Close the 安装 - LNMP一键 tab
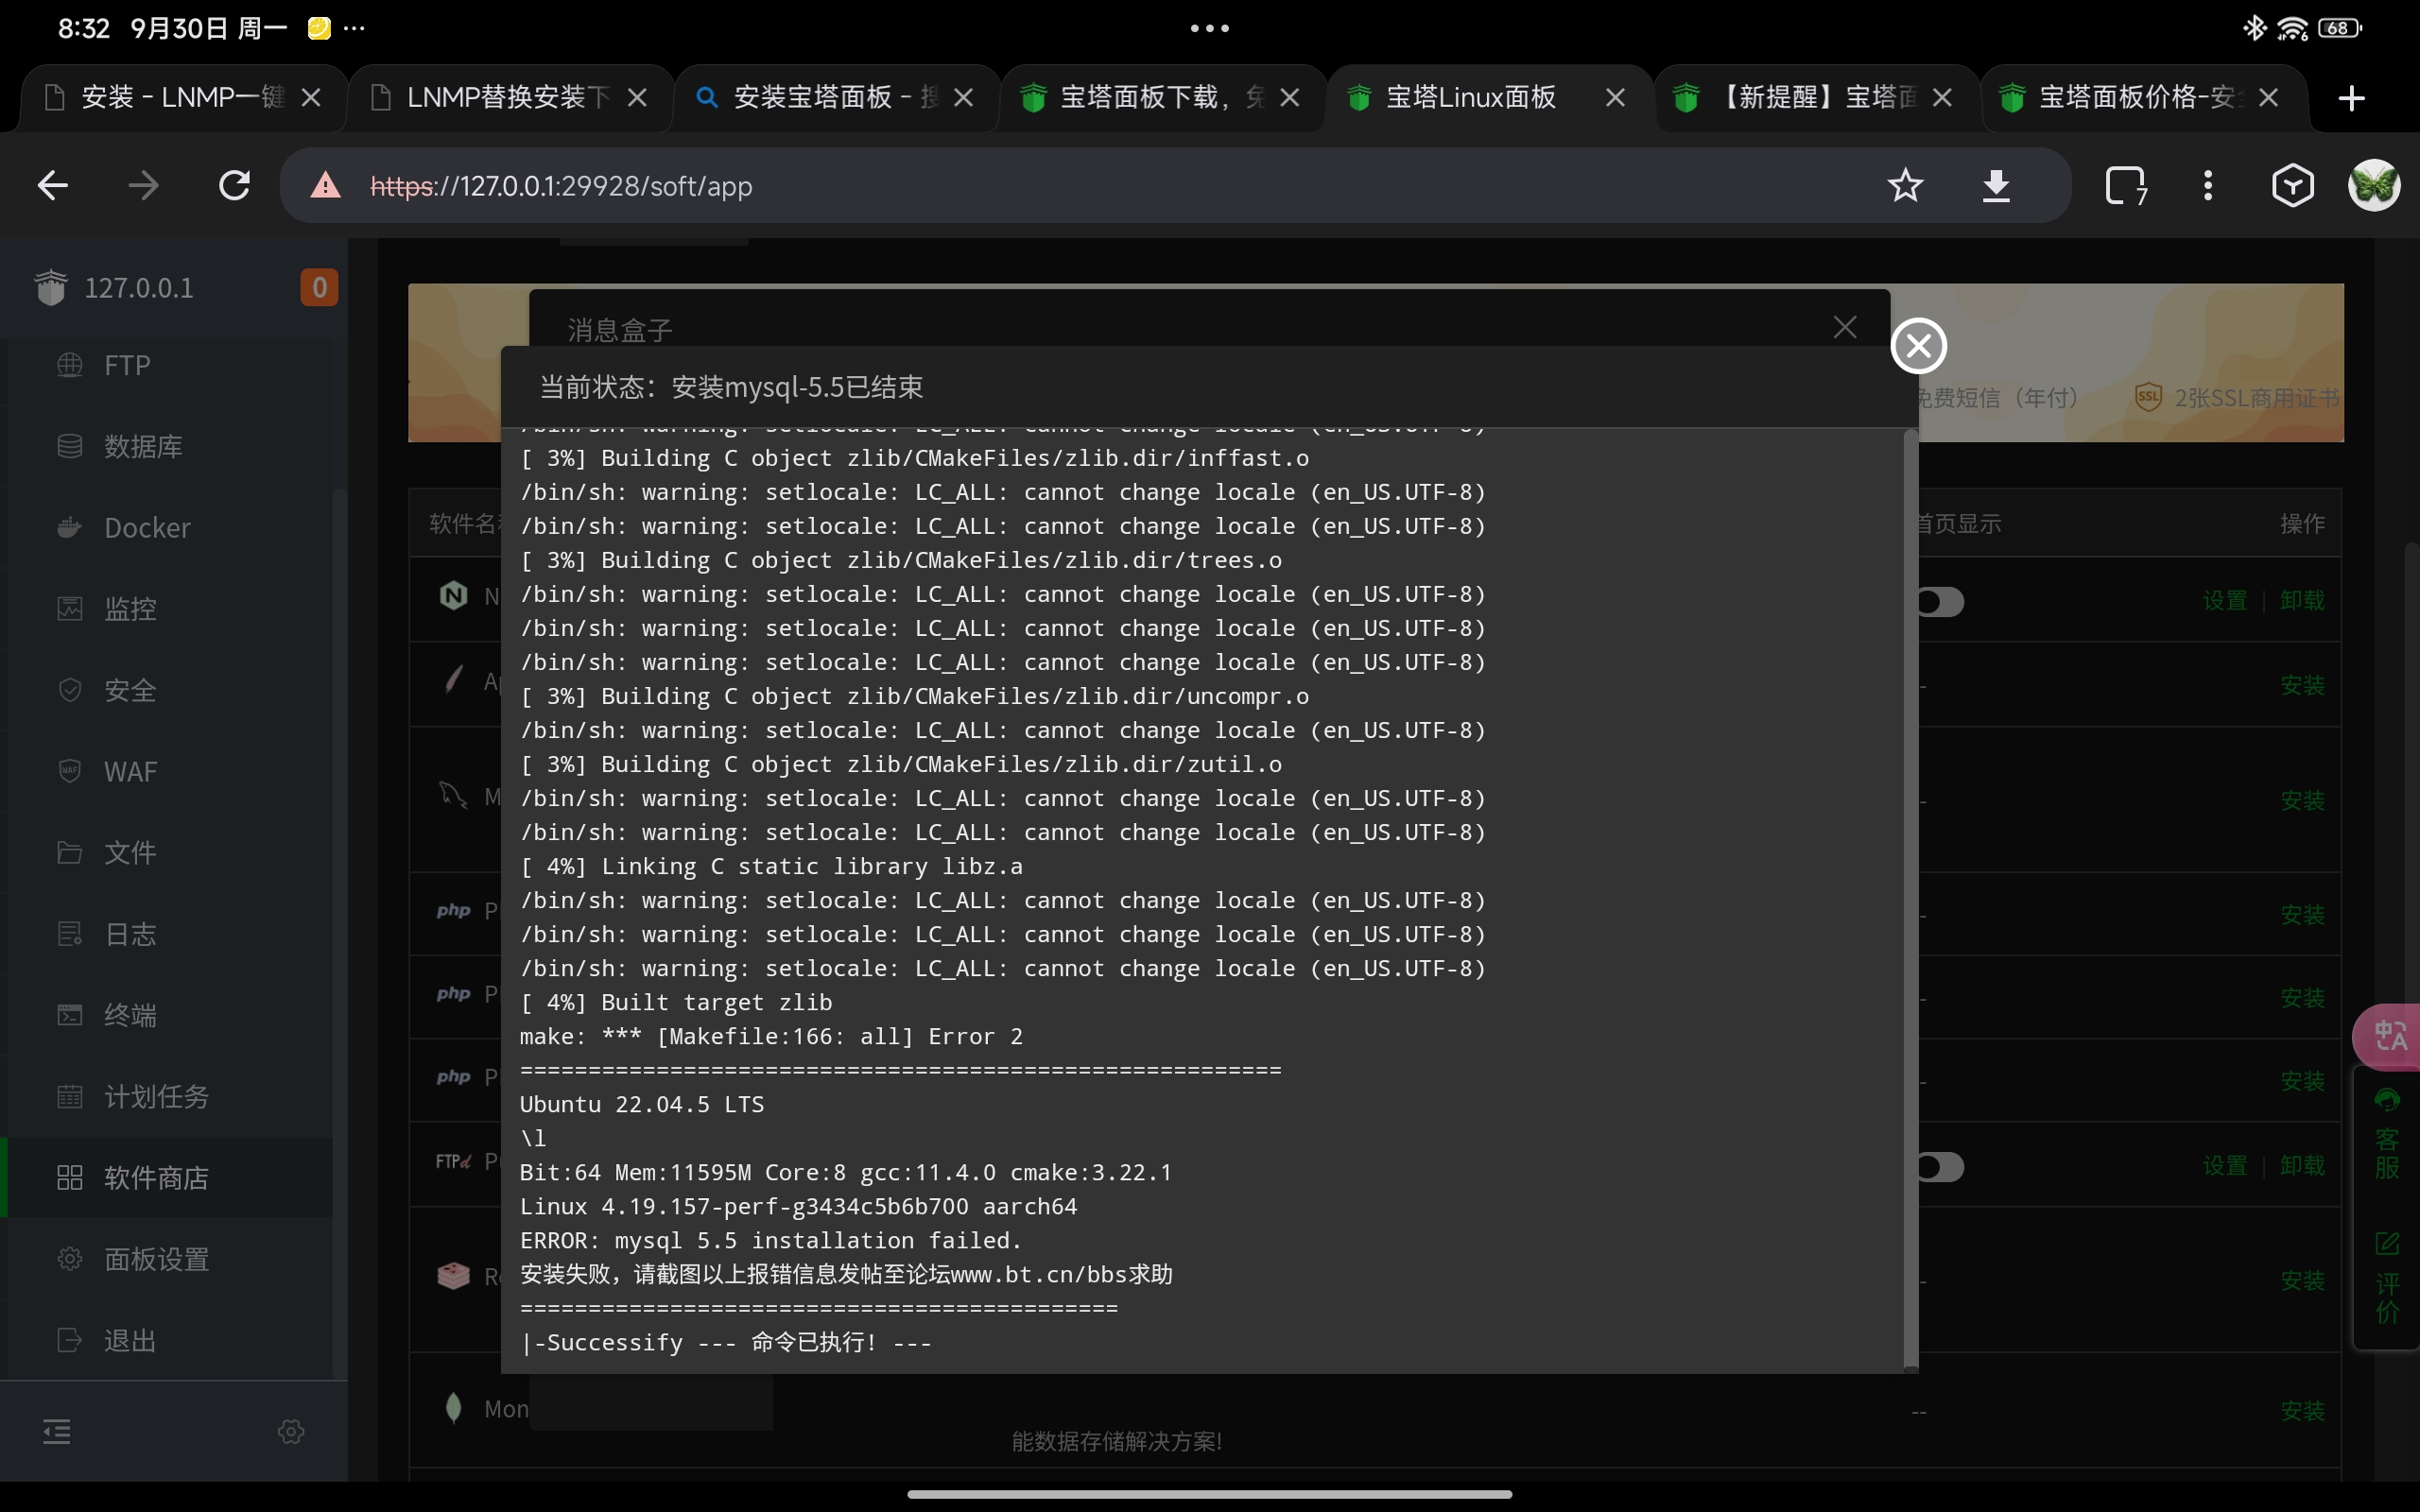 point(311,97)
